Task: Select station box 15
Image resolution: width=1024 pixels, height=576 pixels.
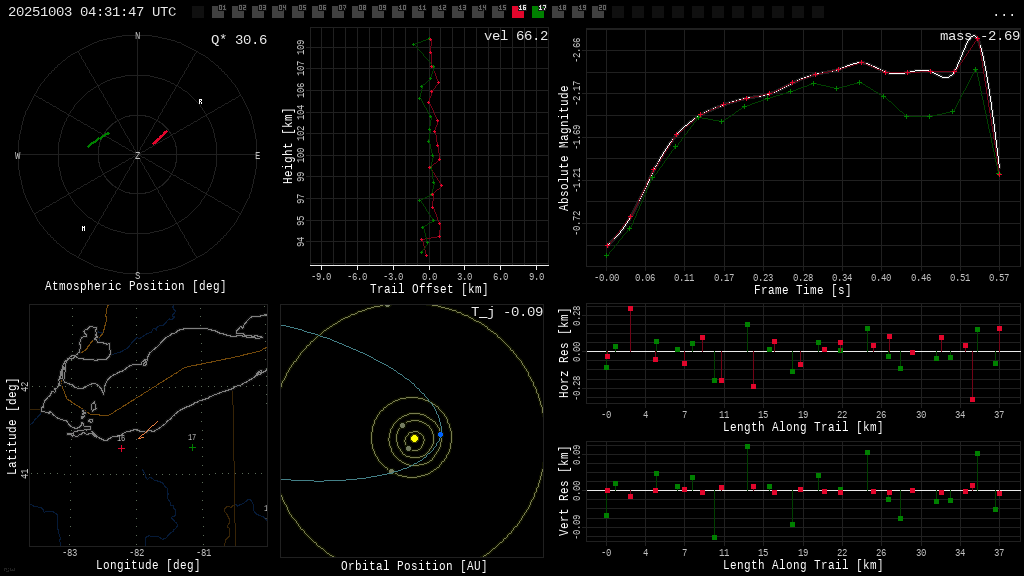Action: (x=498, y=12)
